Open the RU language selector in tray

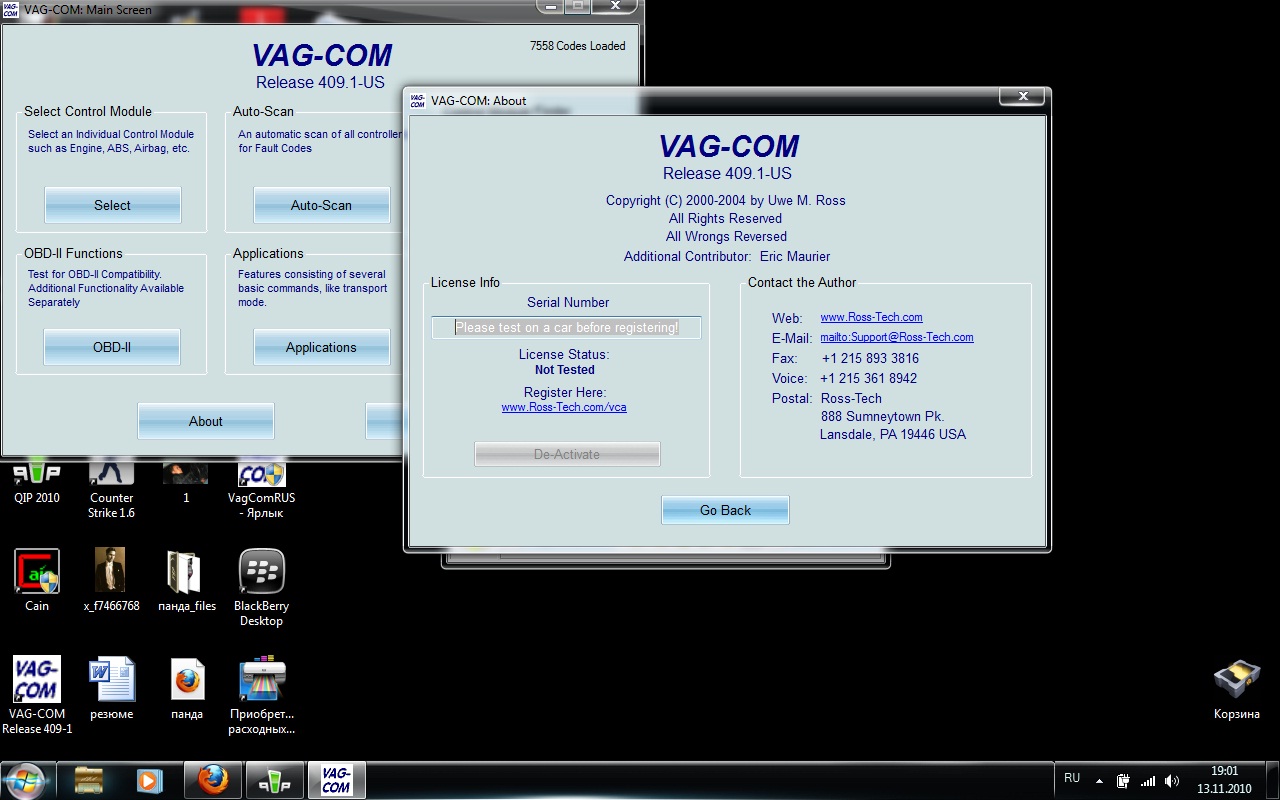click(x=1072, y=778)
